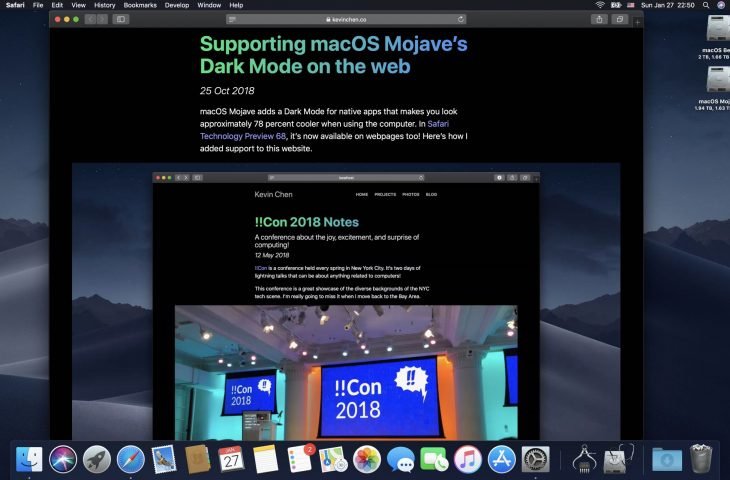730x480 pixels.
Task: Open the Trash in Dock
Action: point(701,459)
